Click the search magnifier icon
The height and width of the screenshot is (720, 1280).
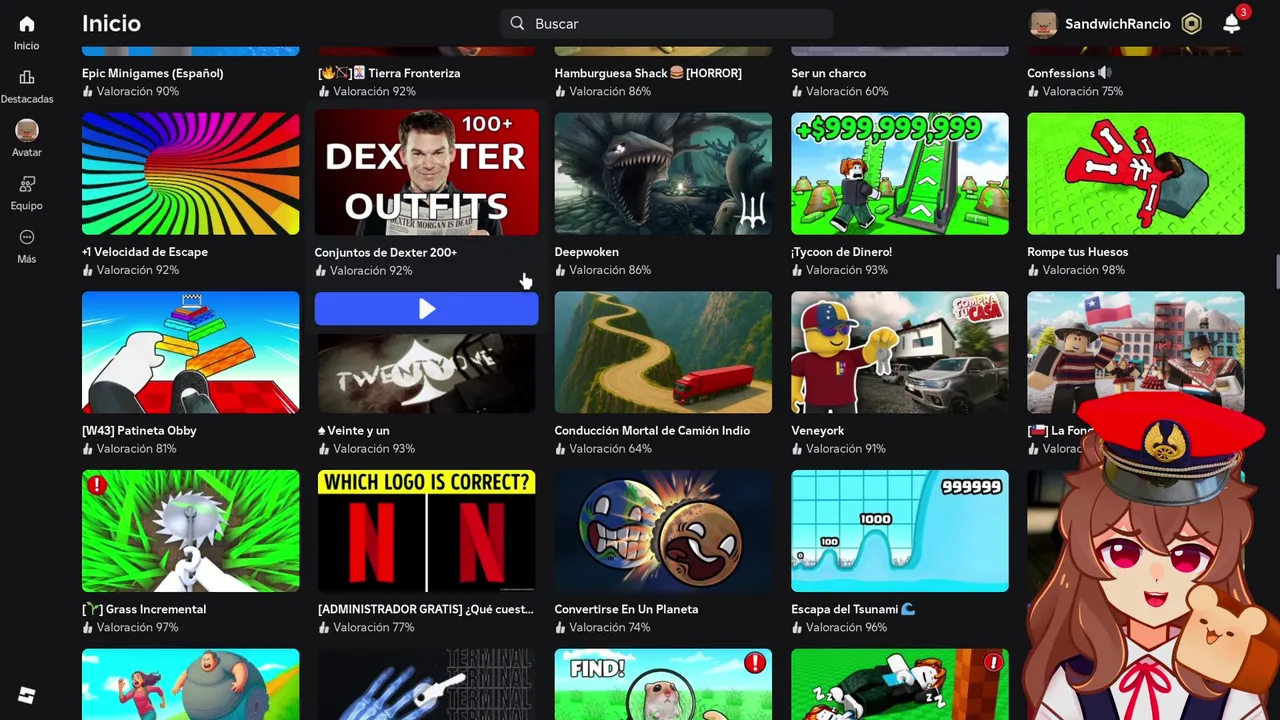click(x=517, y=23)
